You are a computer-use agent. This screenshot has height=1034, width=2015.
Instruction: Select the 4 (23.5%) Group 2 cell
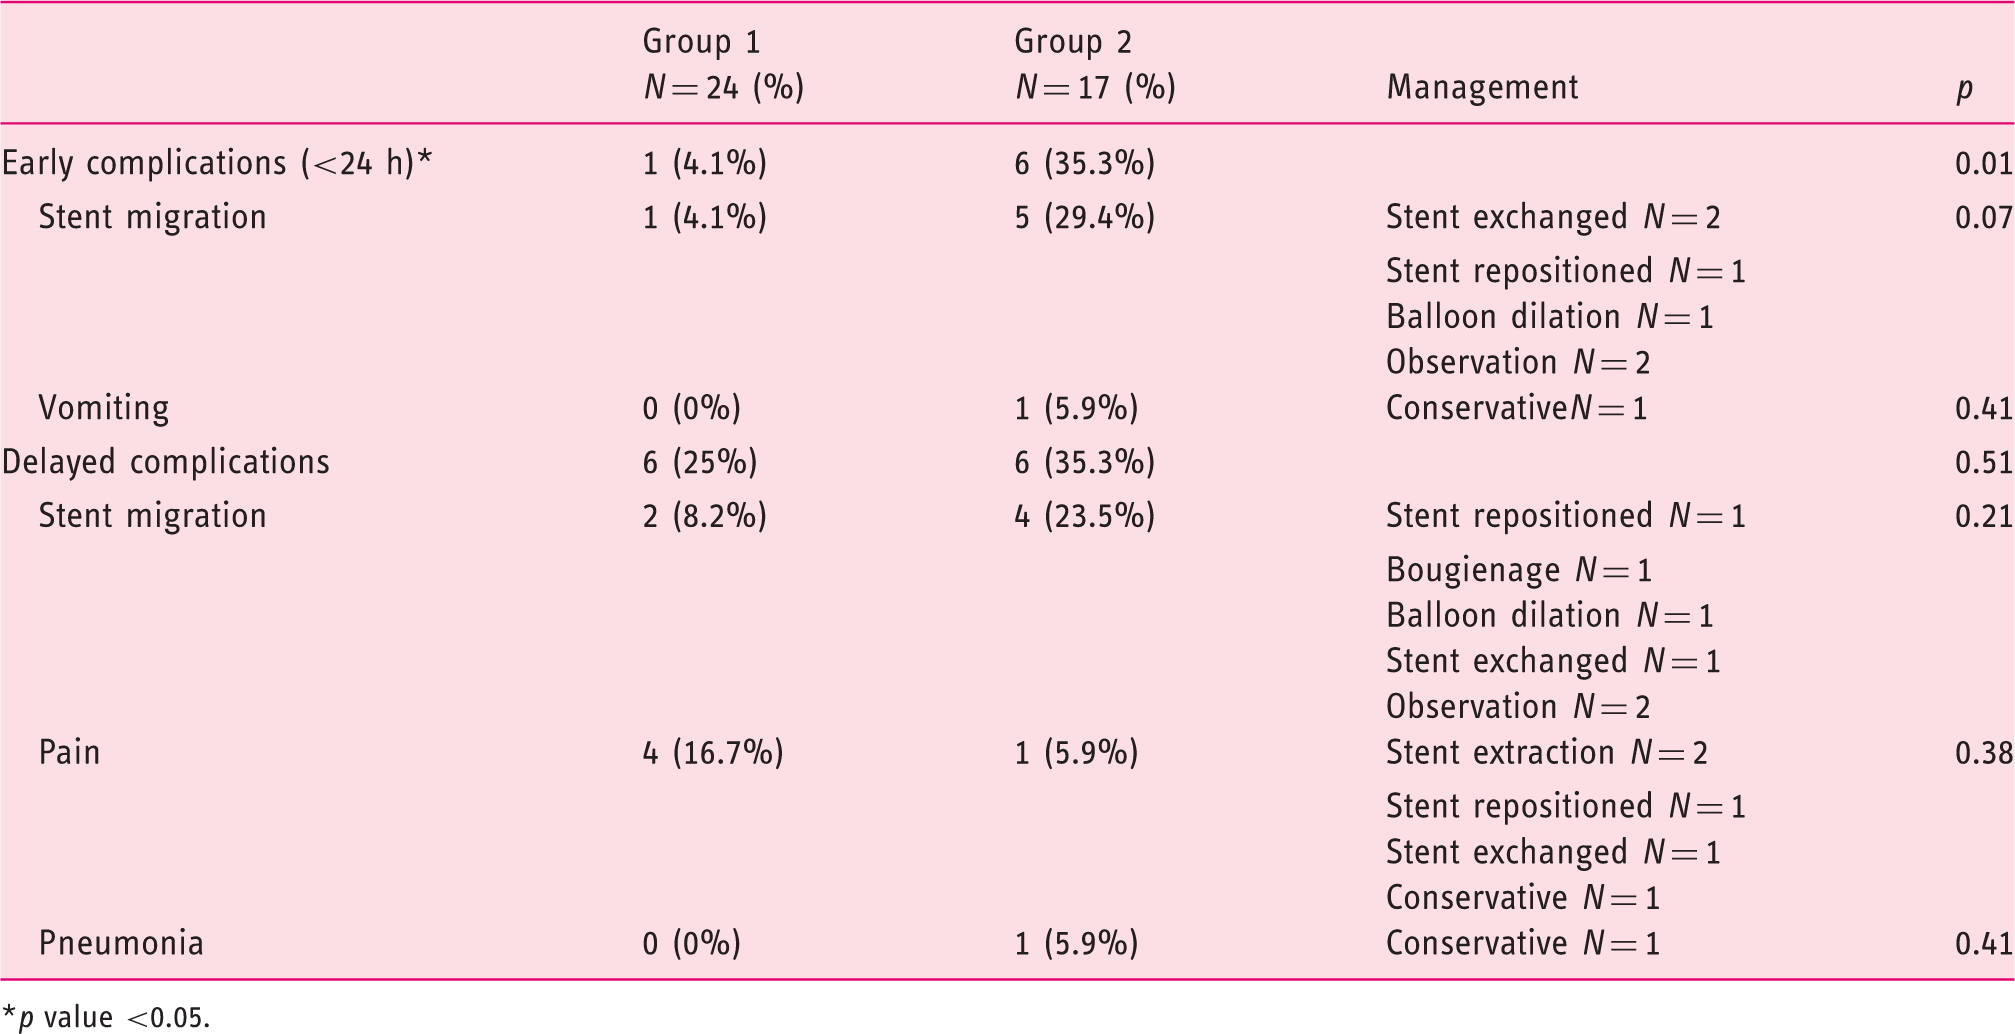(1085, 516)
